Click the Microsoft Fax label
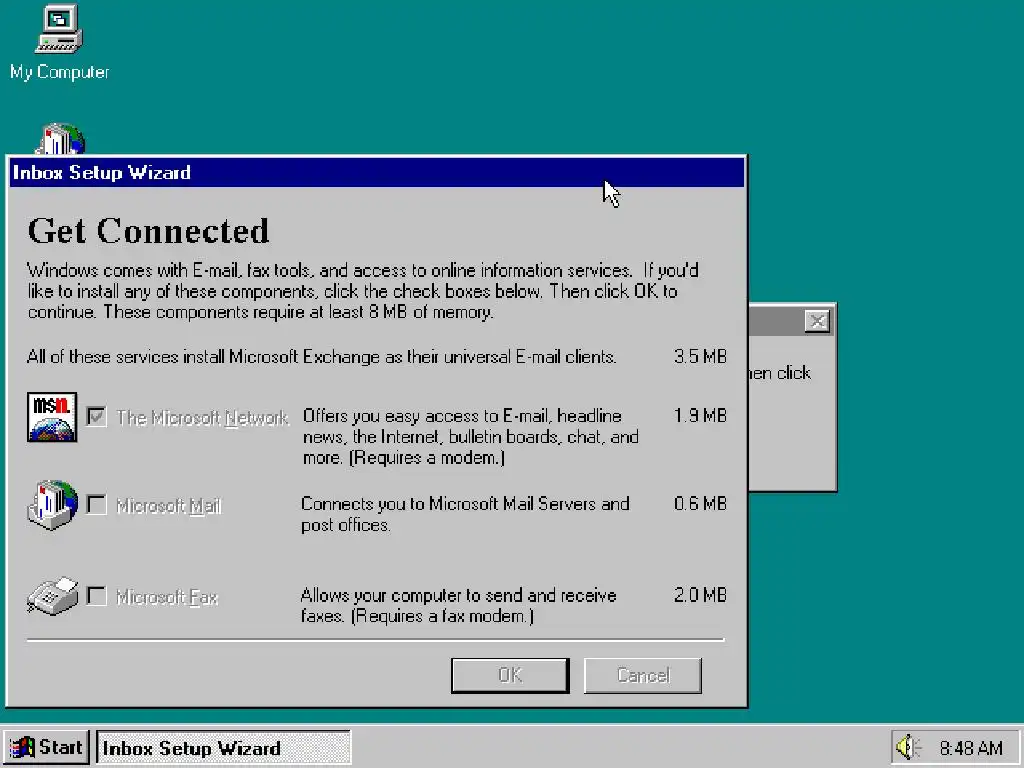The width and height of the screenshot is (1024, 768). pos(167,597)
